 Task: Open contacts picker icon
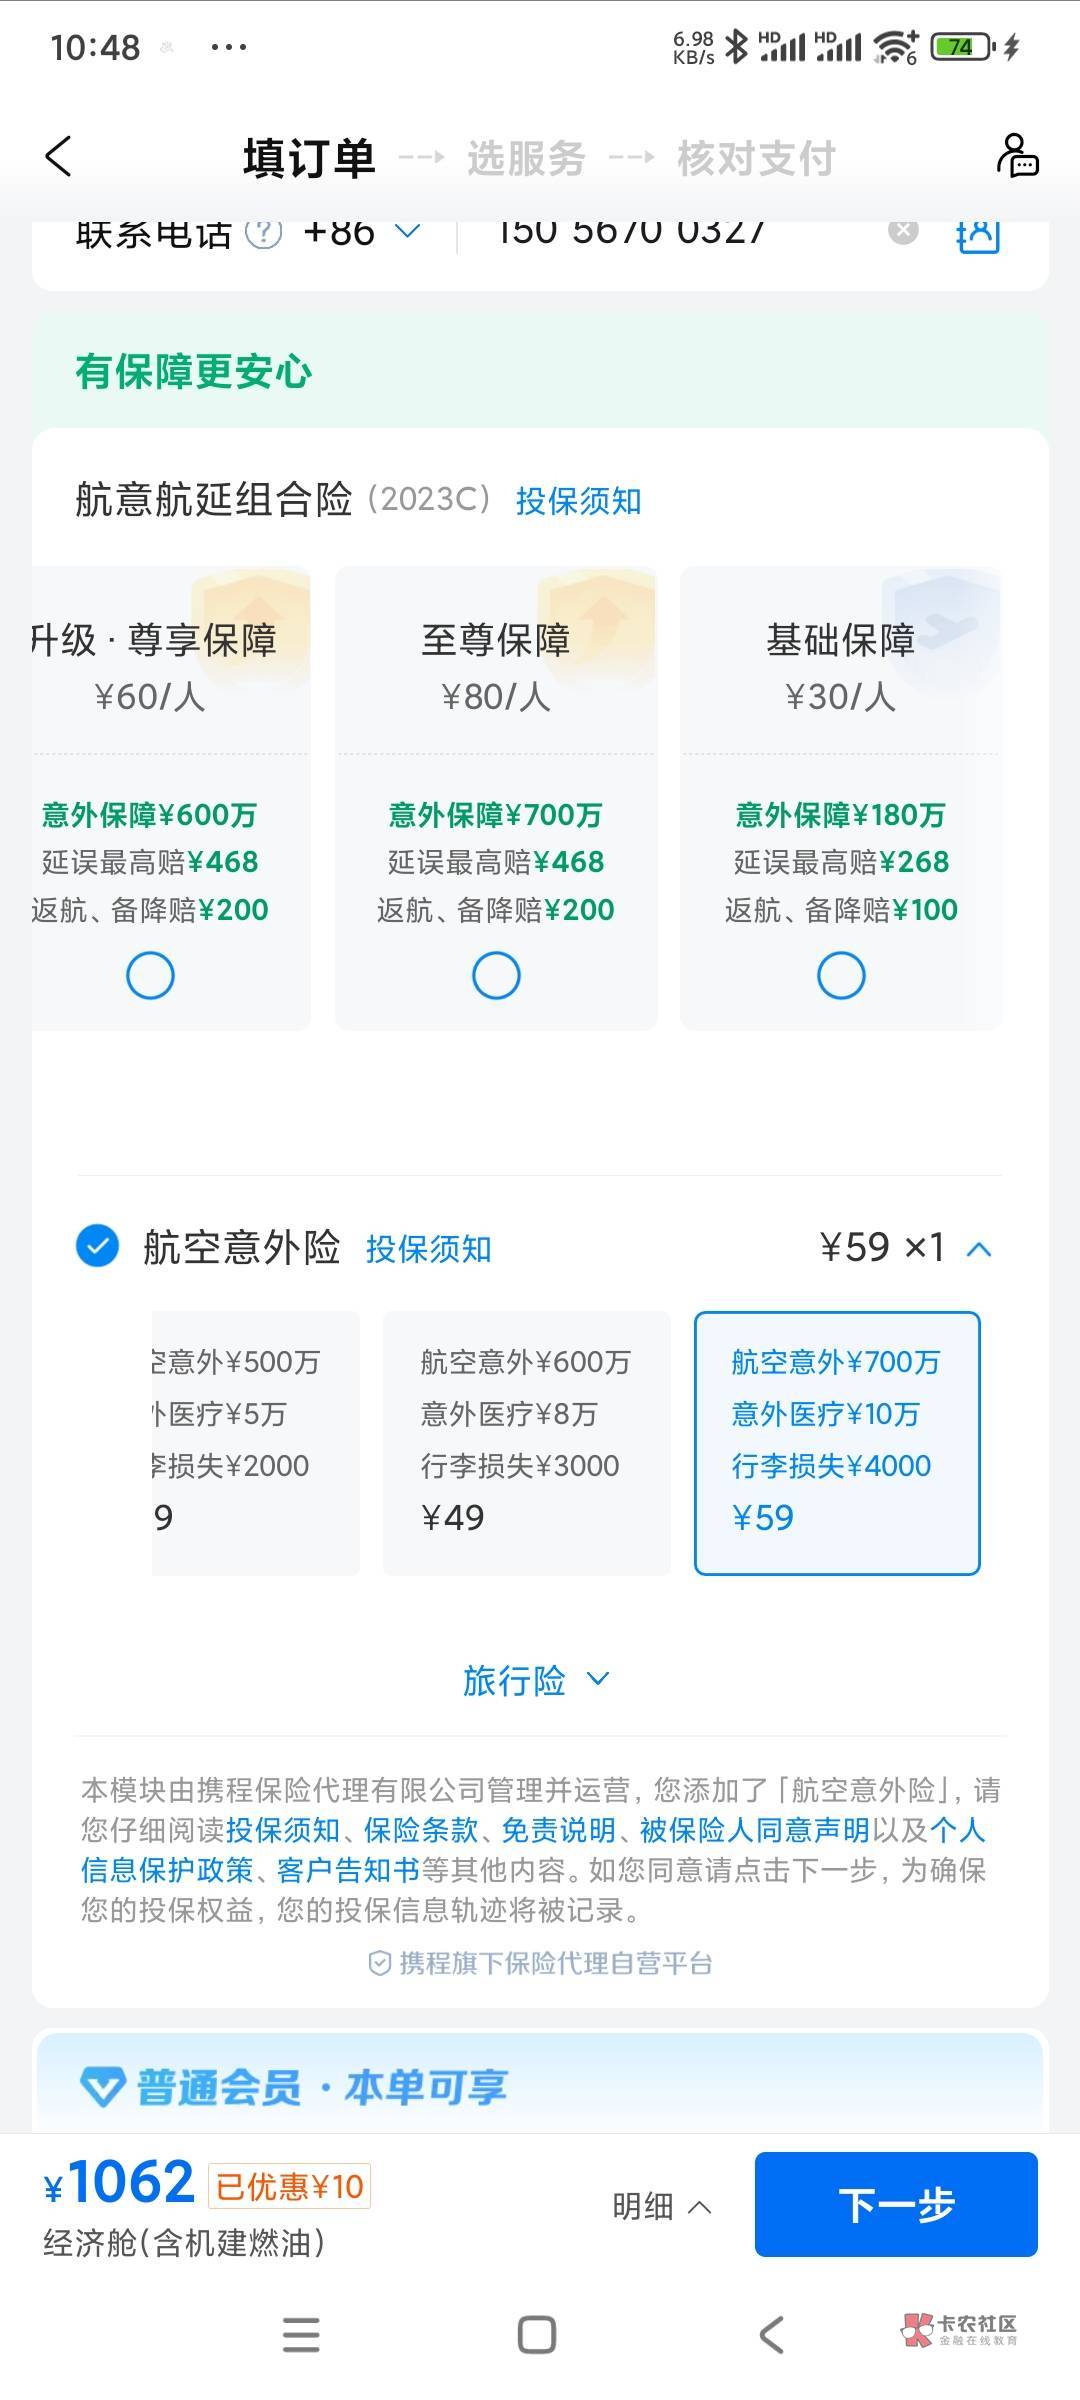(977, 236)
